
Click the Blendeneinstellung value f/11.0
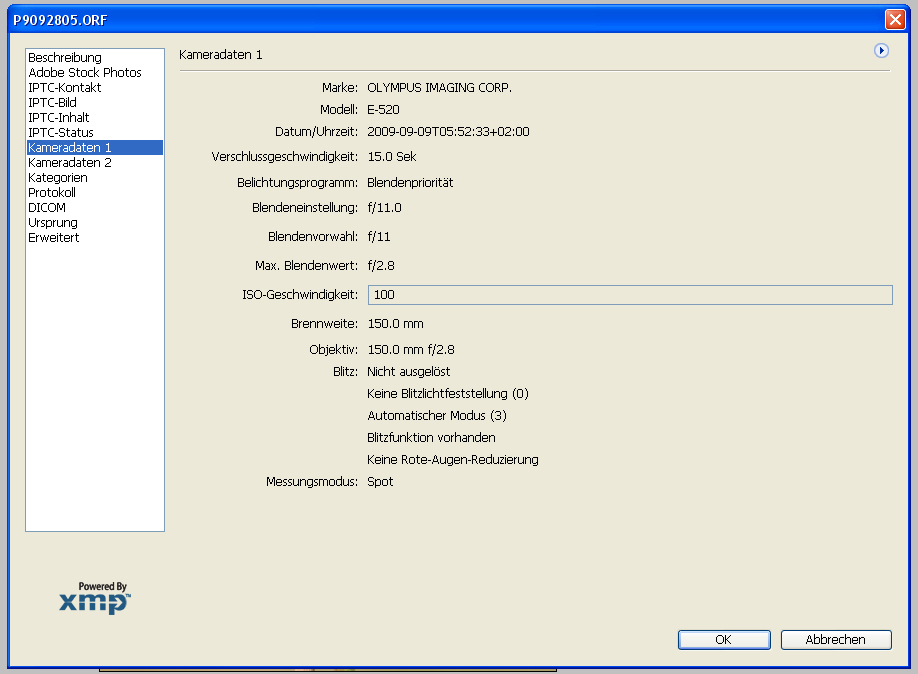coord(385,208)
